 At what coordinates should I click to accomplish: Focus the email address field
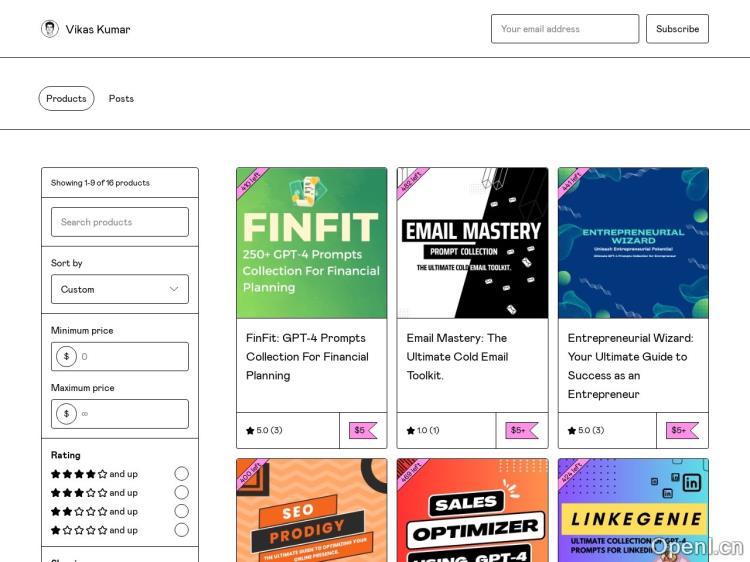564,29
